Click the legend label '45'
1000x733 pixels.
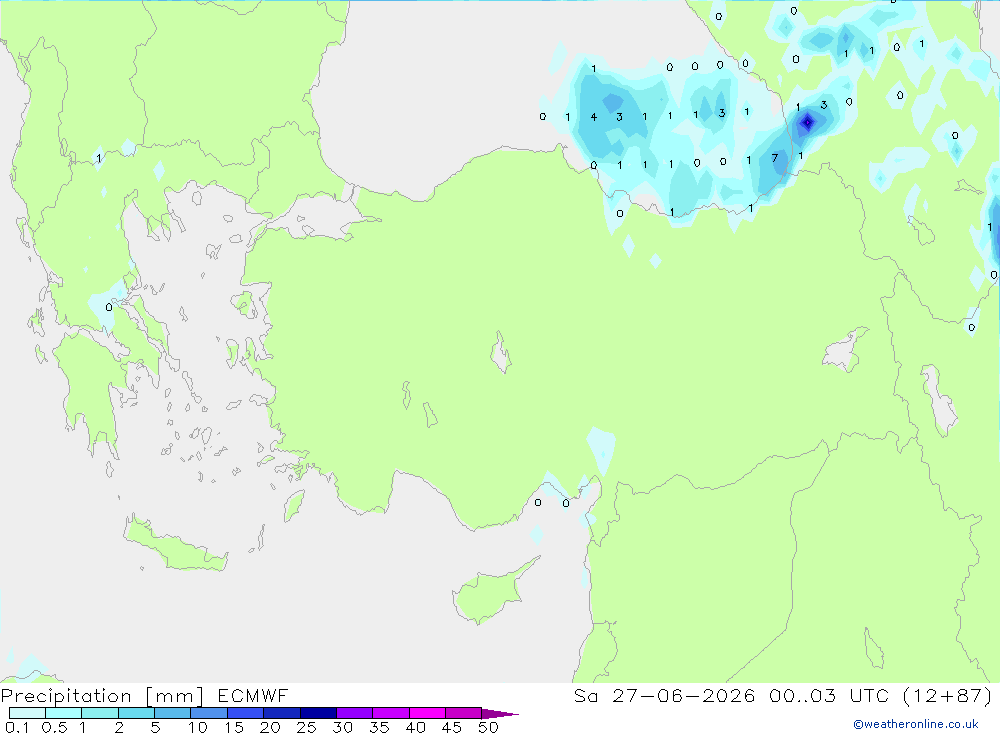click(452, 727)
